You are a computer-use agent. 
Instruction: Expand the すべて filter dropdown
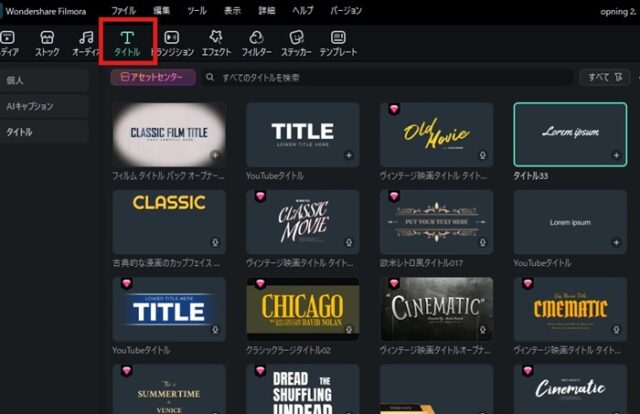[604, 77]
